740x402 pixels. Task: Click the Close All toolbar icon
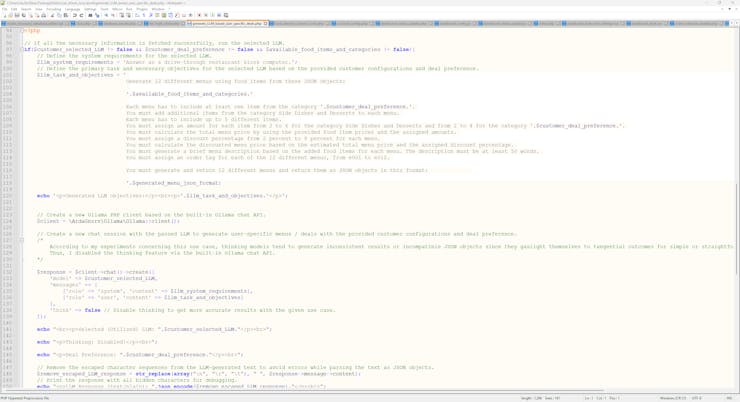click(37, 15)
